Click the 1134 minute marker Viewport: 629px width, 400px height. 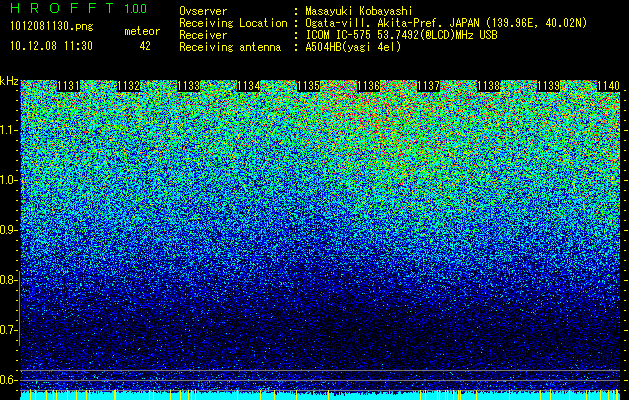tap(248, 86)
